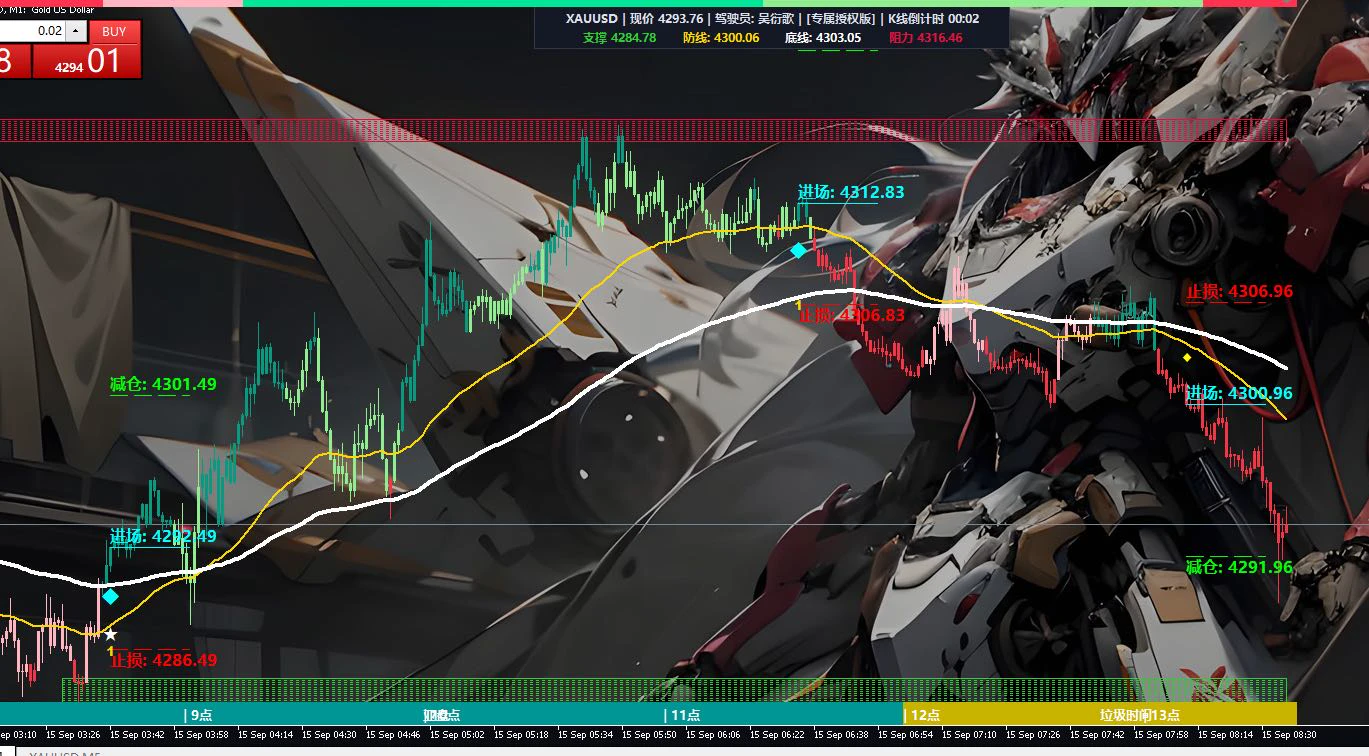Select the white star signal marker
Viewport: 1369px width, 756px height.
click(x=110, y=634)
